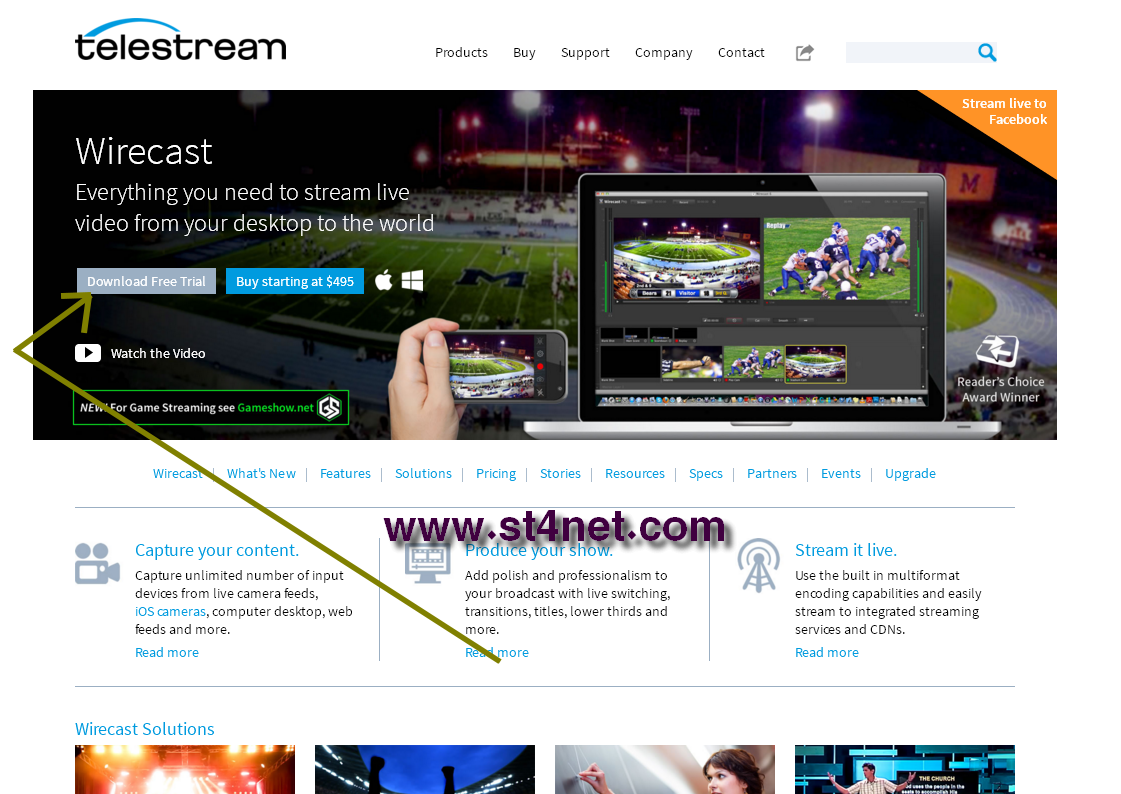Click the Wirecast Solutions heading
The height and width of the screenshot is (794, 1121).
(x=144, y=729)
